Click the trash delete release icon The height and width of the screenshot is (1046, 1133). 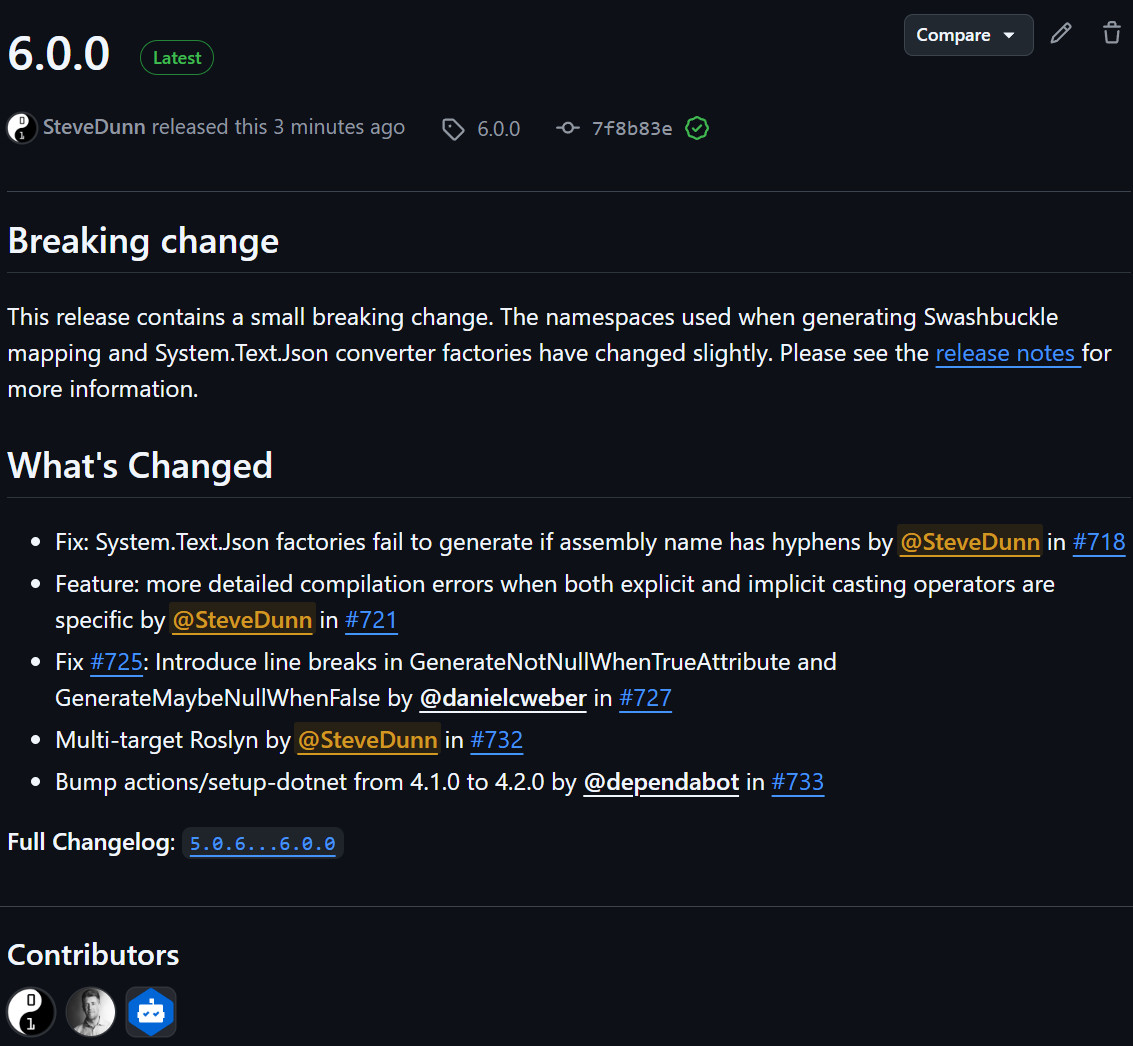pyautogui.click(x=1112, y=33)
